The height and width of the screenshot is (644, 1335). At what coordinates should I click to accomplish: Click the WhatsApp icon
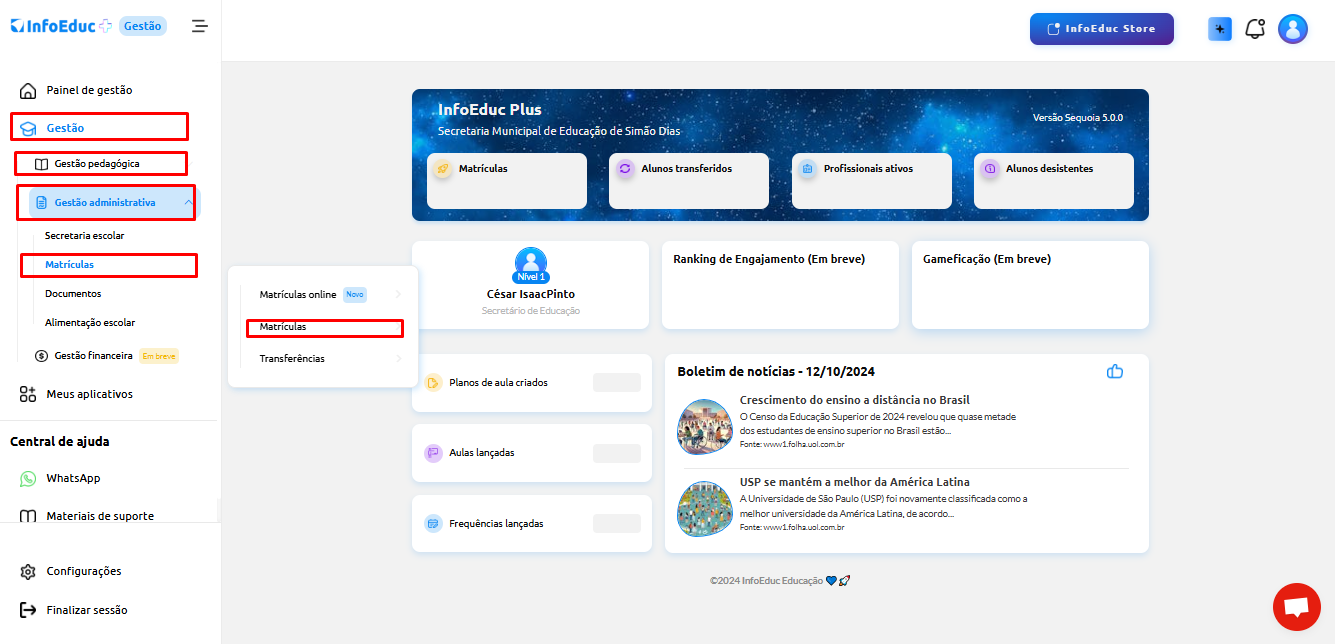coord(28,479)
